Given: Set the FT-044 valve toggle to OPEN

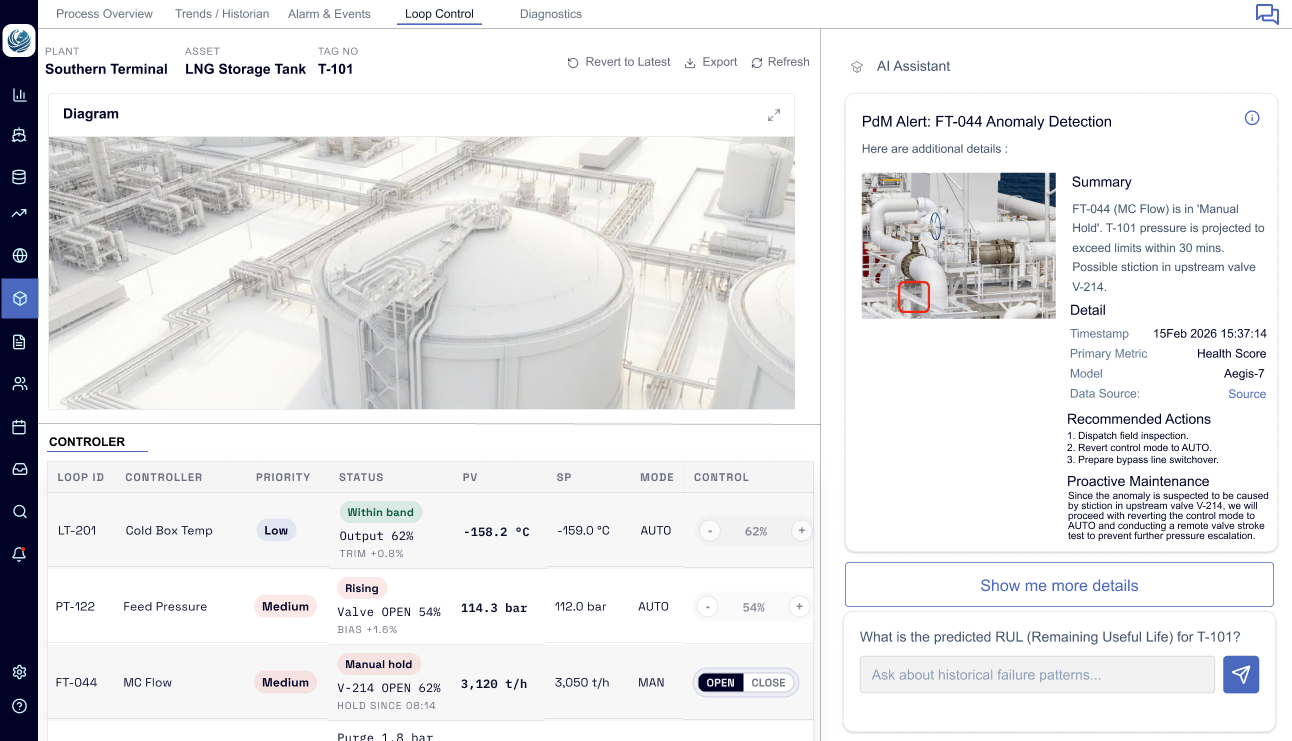Looking at the screenshot, I should point(720,683).
